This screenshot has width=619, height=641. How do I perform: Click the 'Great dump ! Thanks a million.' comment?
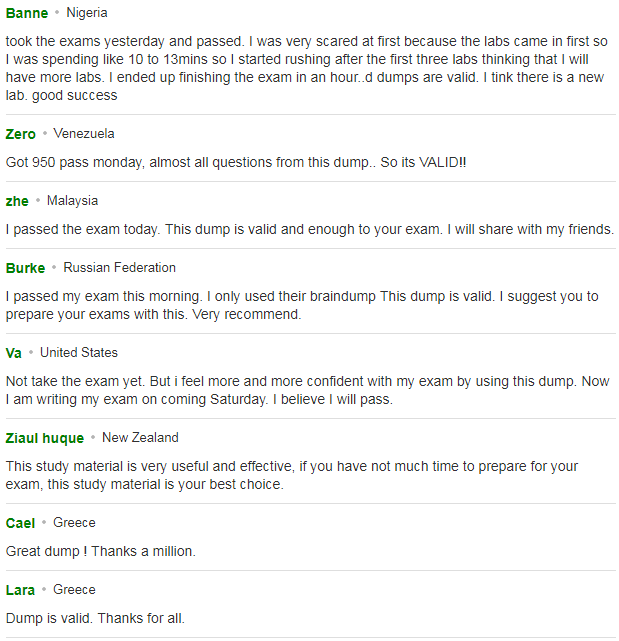pyautogui.click(x=101, y=551)
